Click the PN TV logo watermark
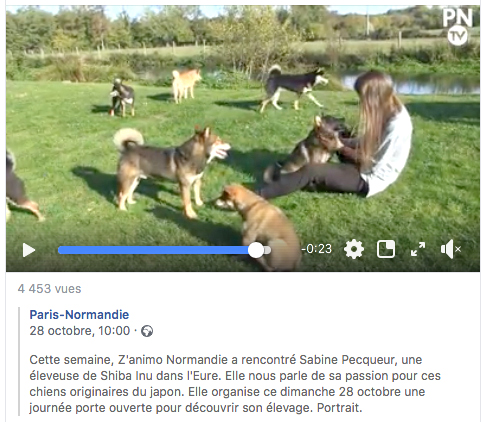This screenshot has height=422, width=486. pyautogui.click(x=457, y=27)
